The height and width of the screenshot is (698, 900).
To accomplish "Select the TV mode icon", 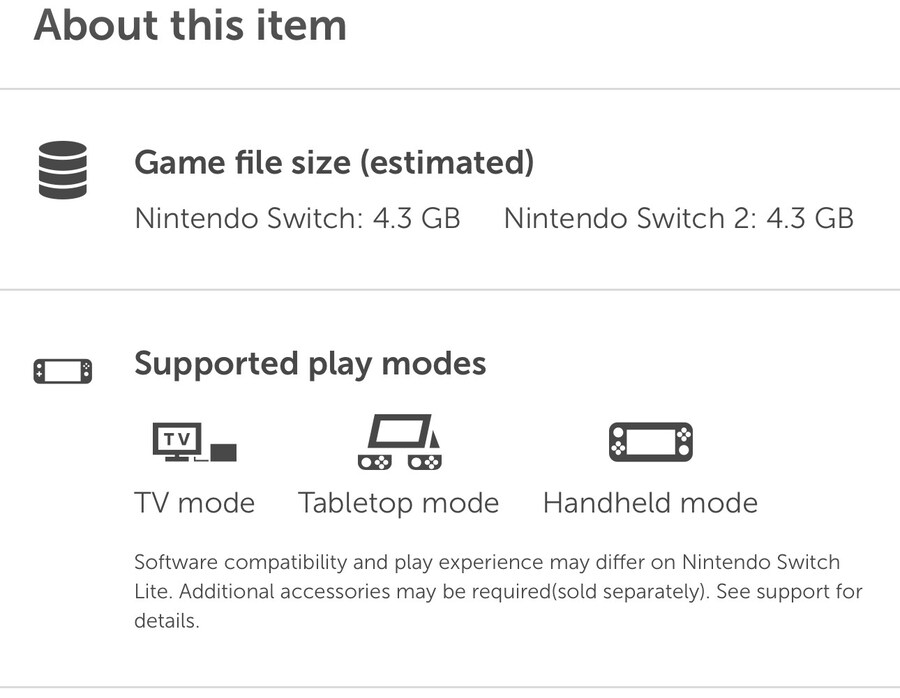I will pos(194,443).
